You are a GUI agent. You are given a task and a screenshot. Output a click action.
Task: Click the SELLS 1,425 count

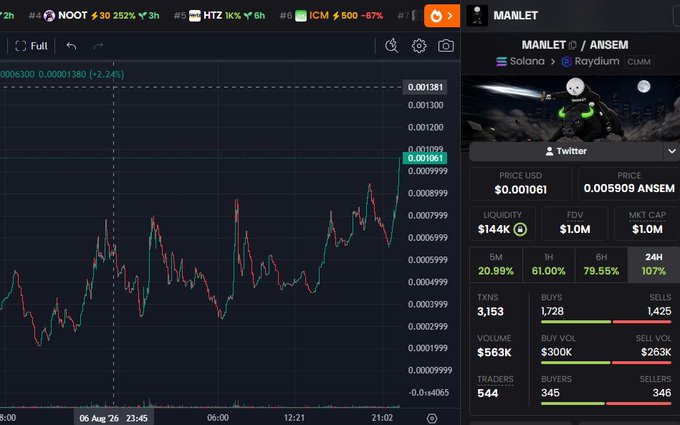click(x=659, y=311)
